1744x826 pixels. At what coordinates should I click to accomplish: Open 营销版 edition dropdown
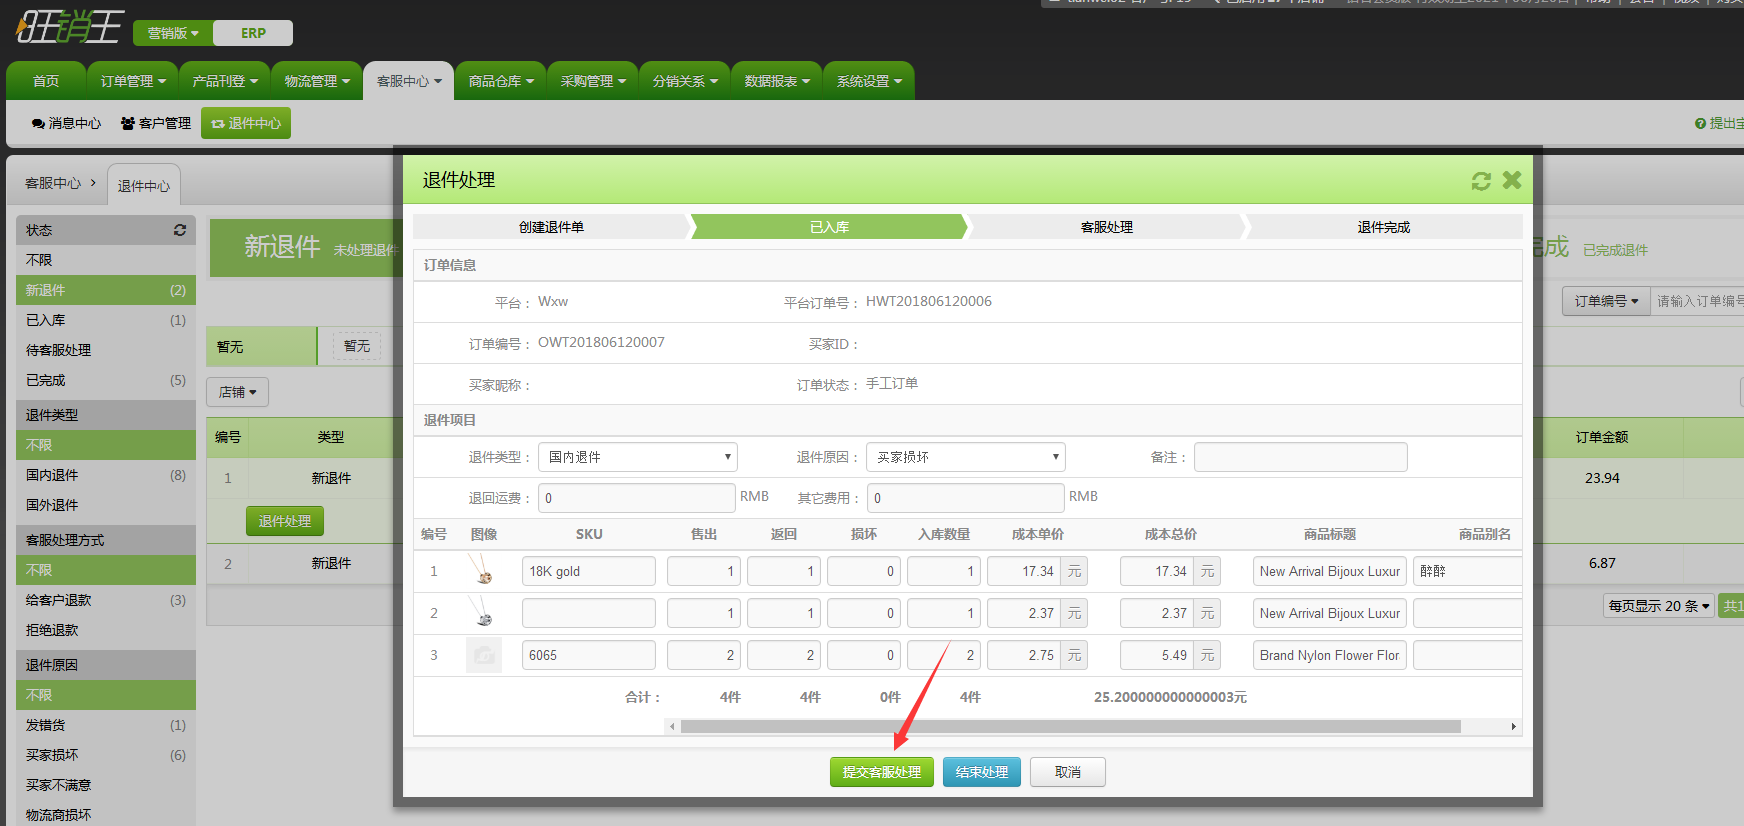173,33
